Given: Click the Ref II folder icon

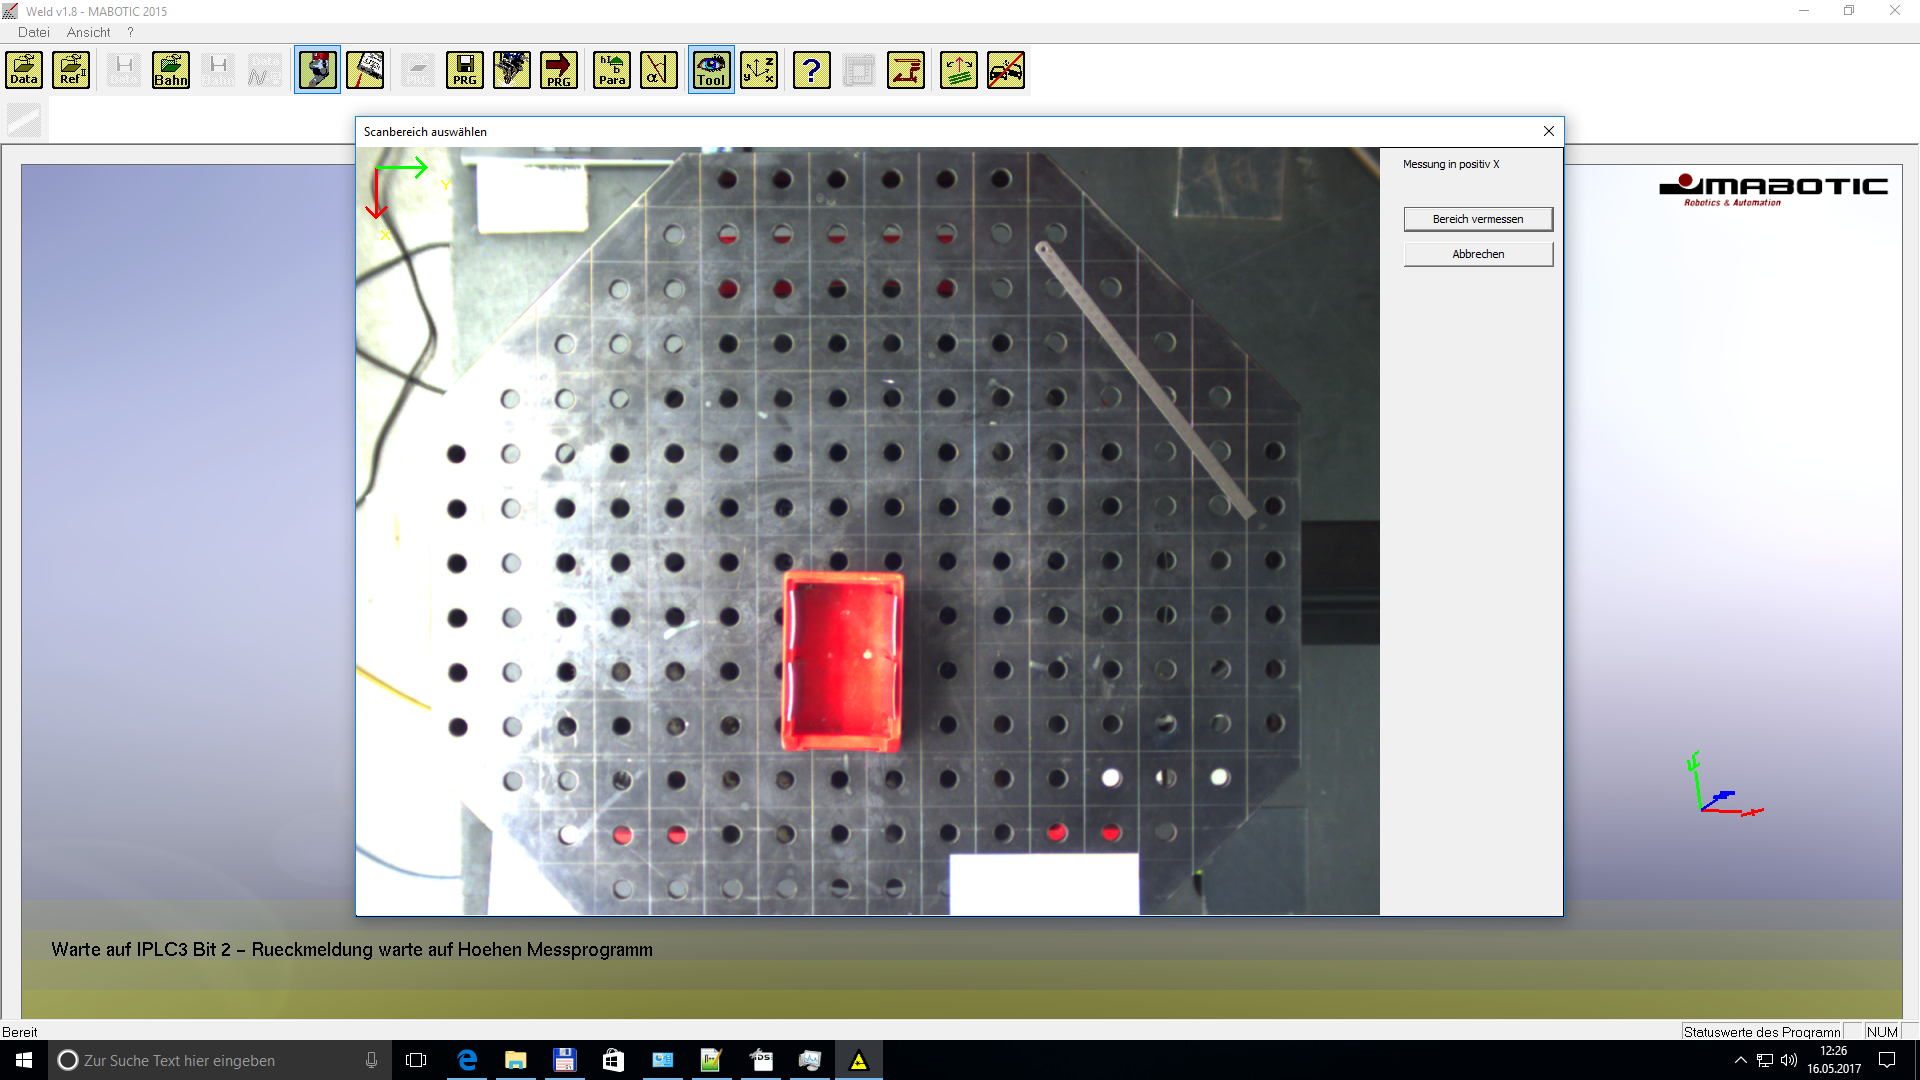Looking at the screenshot, I should (x=71, y=70).
